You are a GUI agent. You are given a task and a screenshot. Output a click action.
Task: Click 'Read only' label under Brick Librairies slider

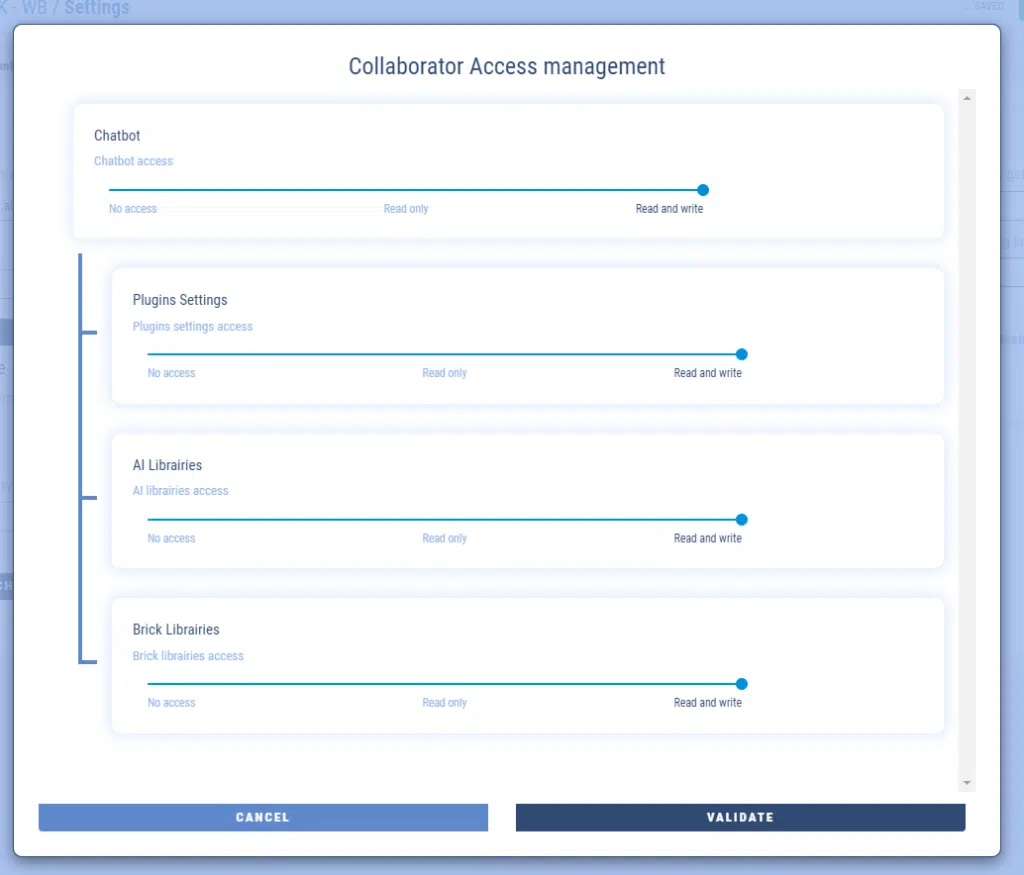444,703
